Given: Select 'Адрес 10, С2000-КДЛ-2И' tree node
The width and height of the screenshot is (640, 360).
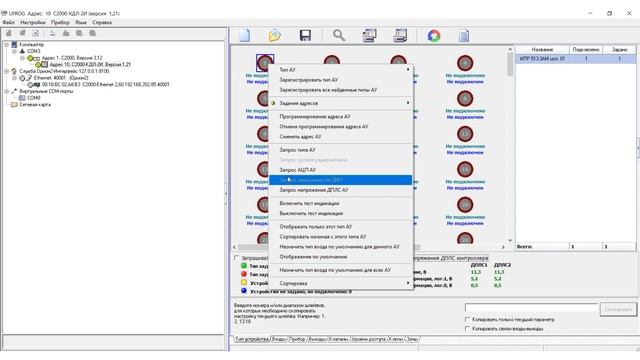Looking at the screenshot, I should point(90,64).
